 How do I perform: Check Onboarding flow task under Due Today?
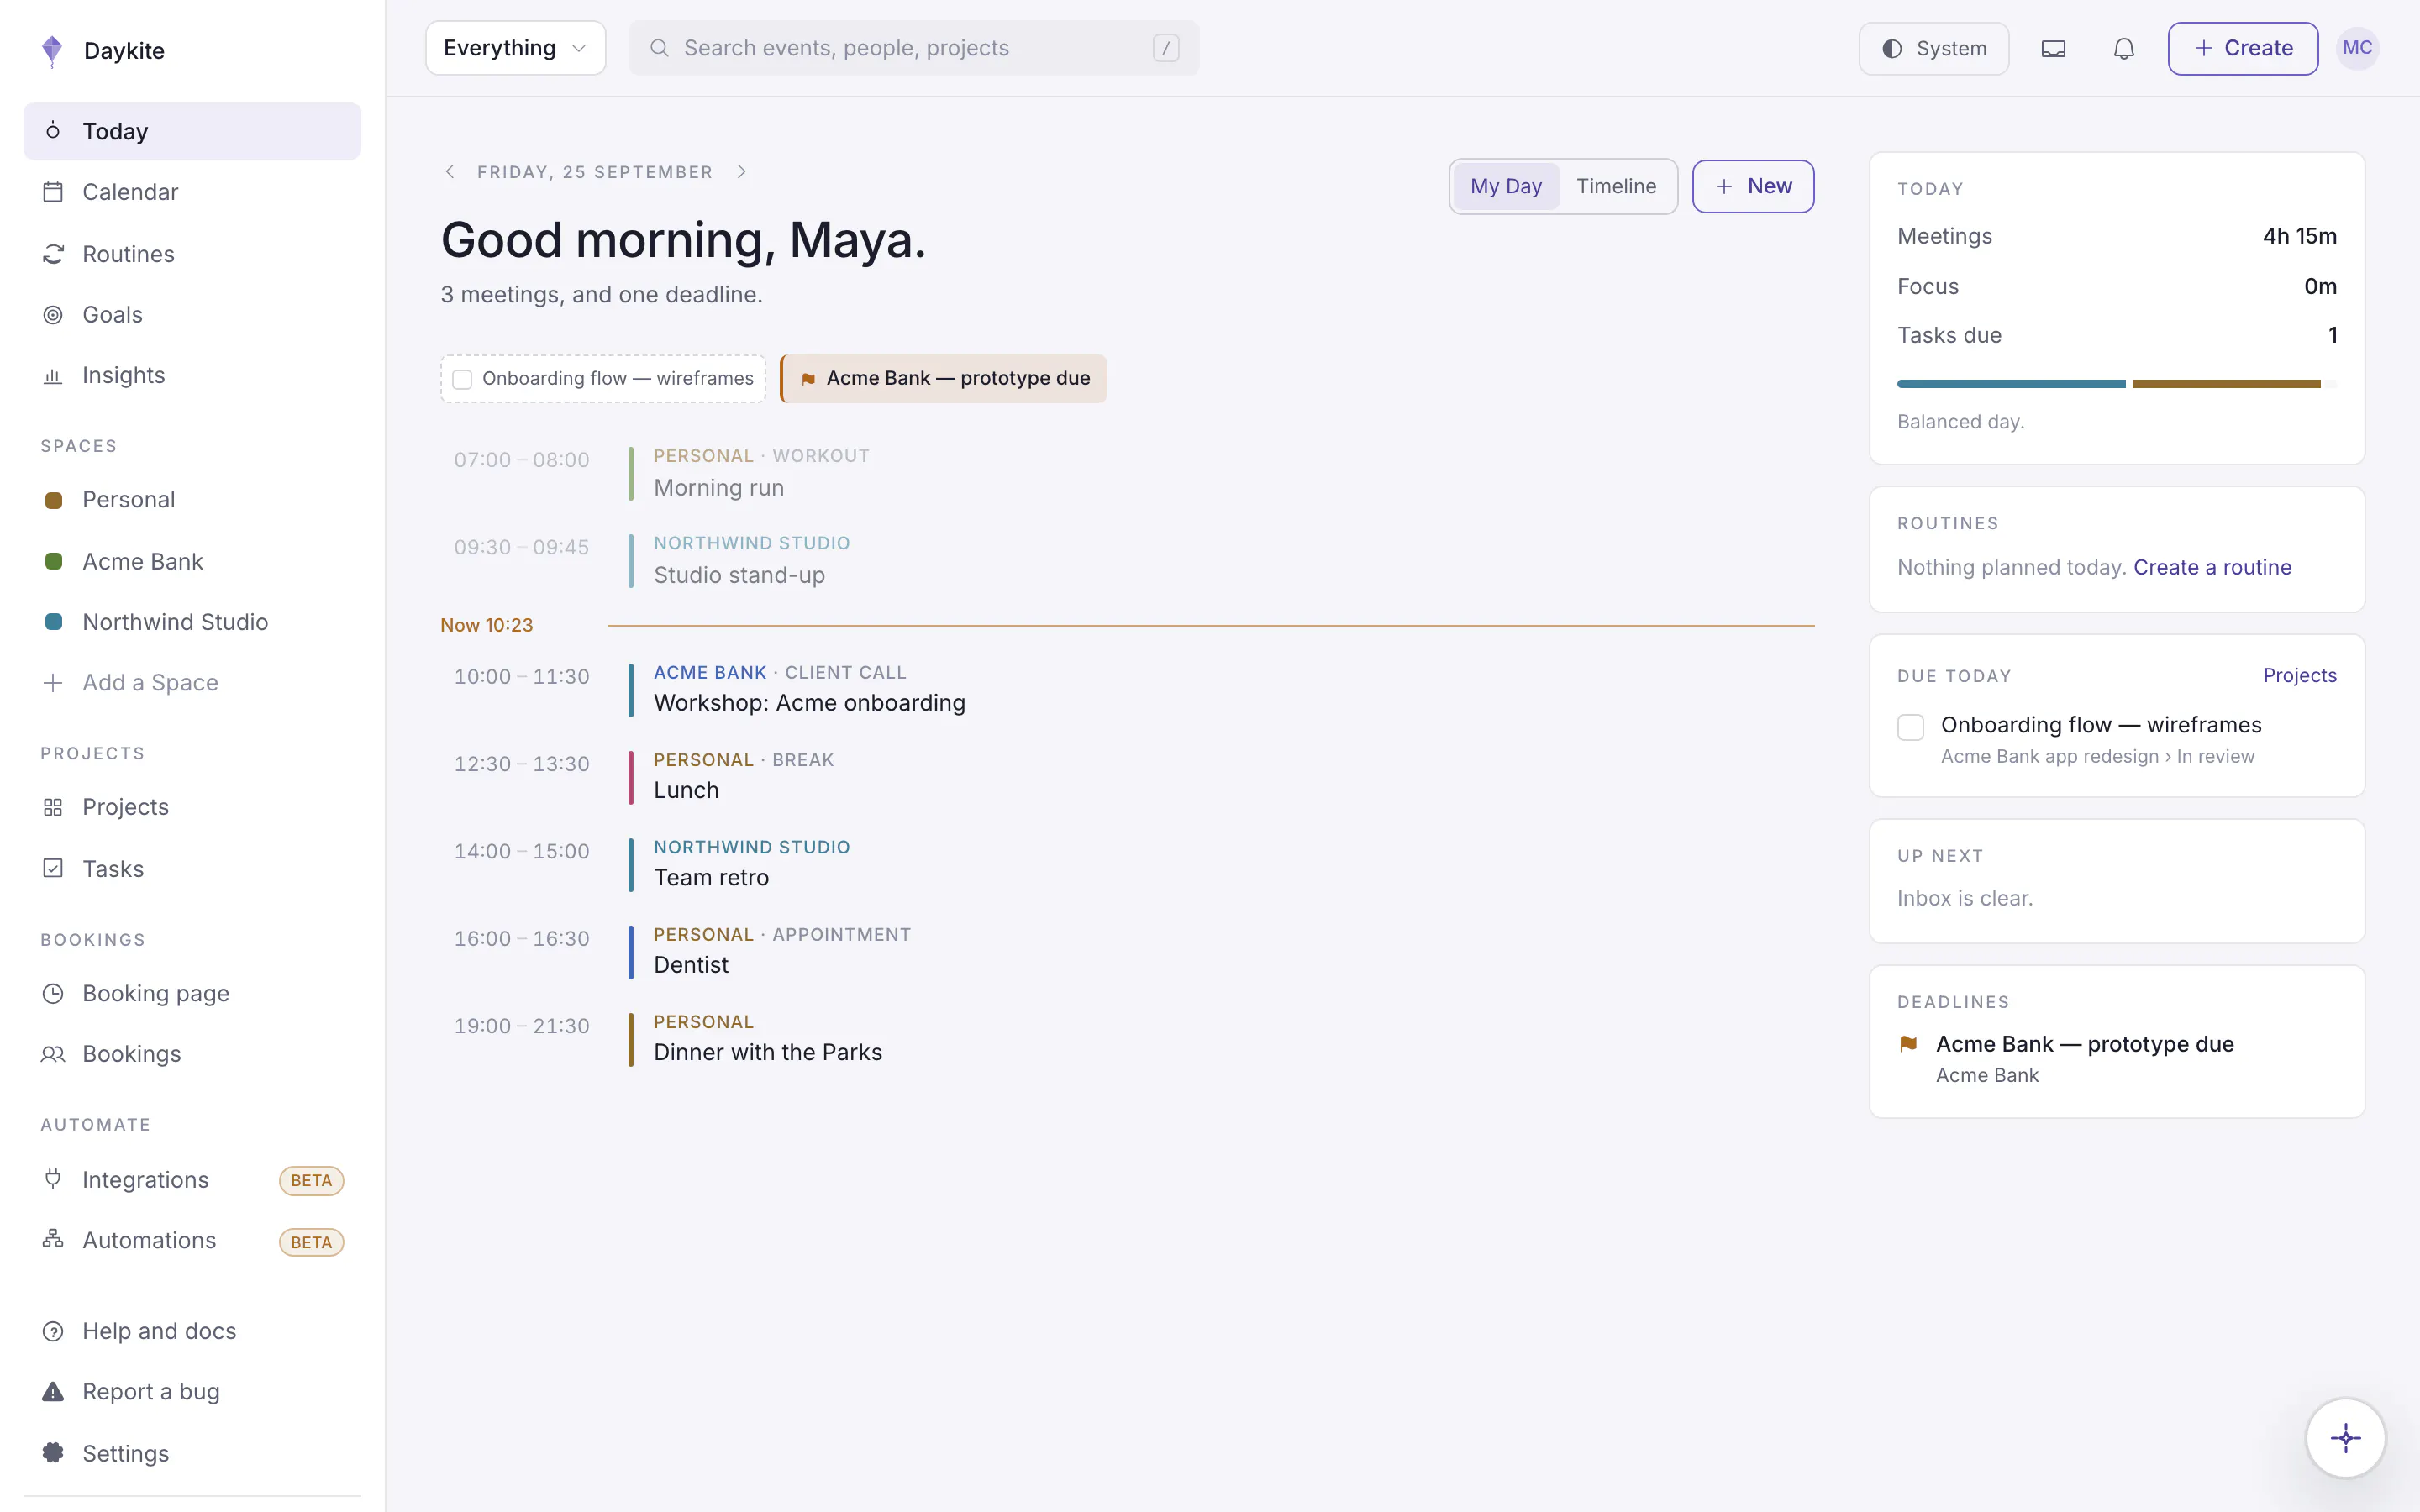pyautogui.click(x=1910, y=727)
